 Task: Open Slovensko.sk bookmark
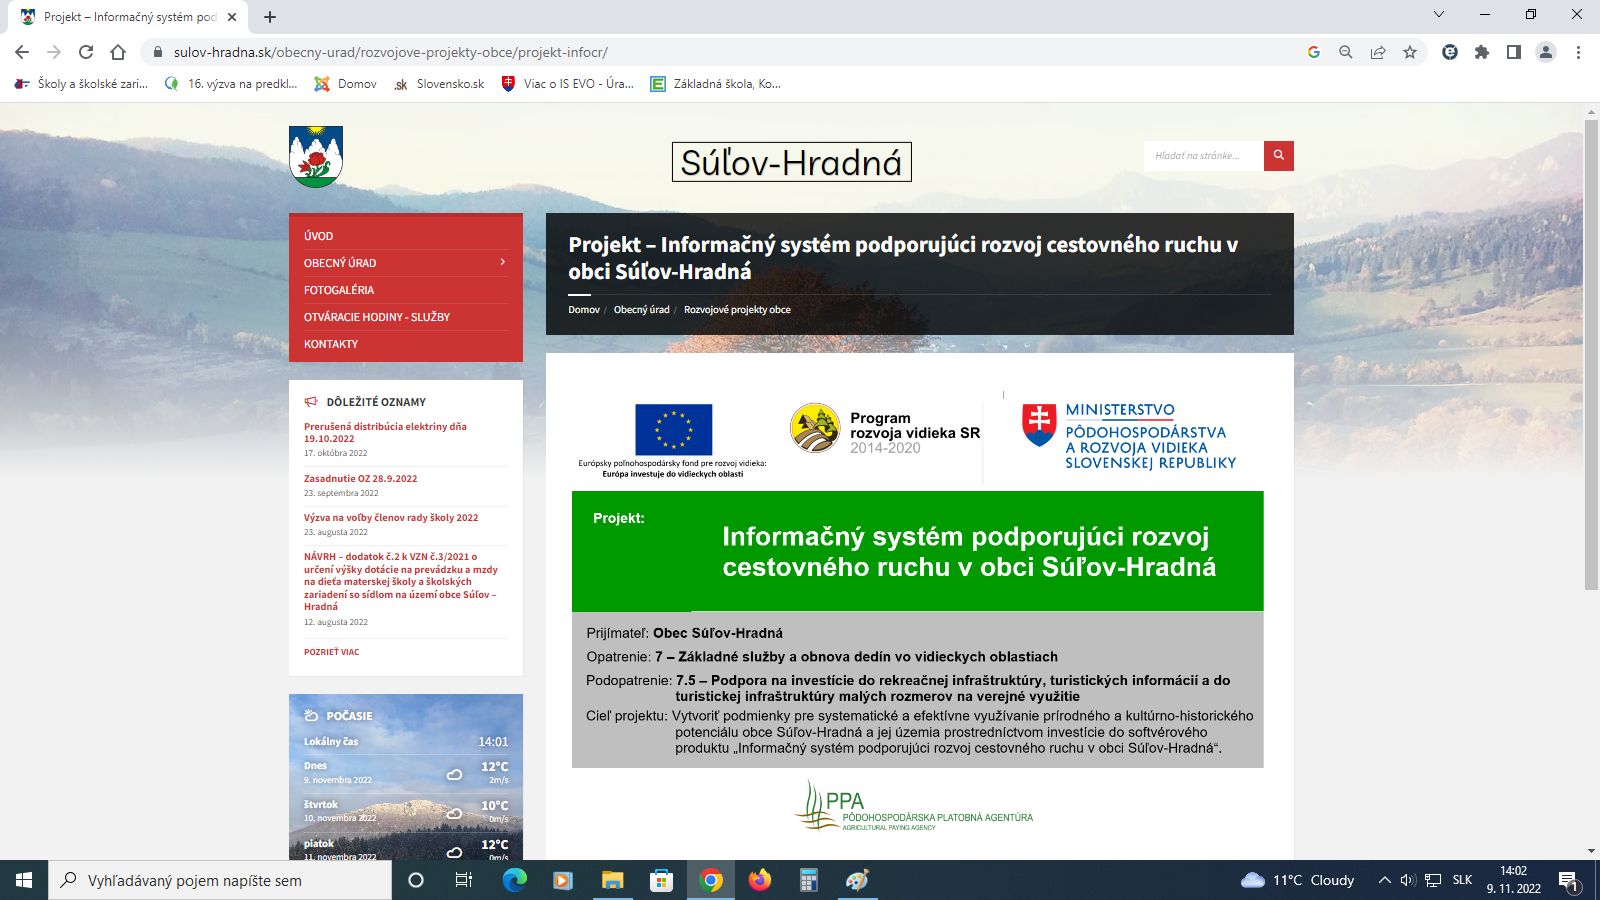coord(439,84)
